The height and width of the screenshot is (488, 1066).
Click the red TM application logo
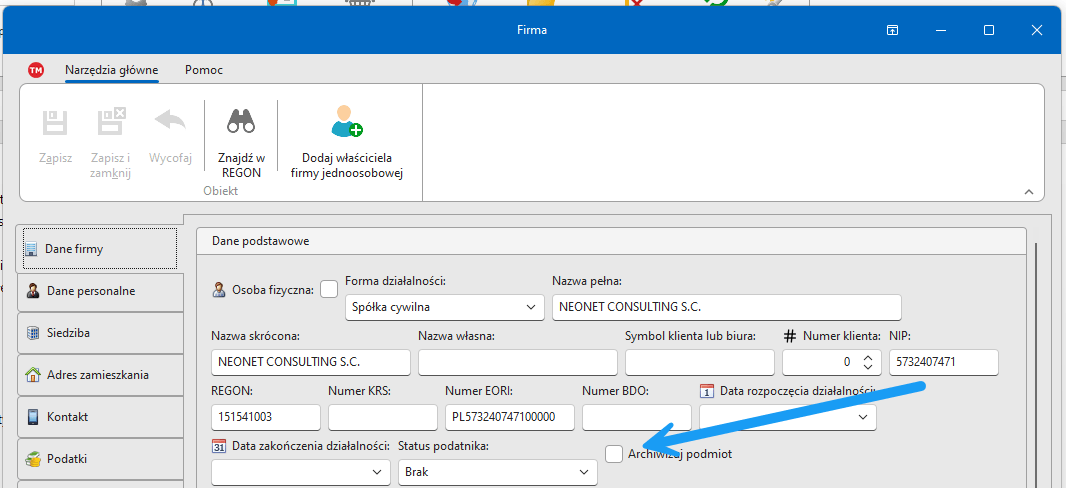[36, 70]
